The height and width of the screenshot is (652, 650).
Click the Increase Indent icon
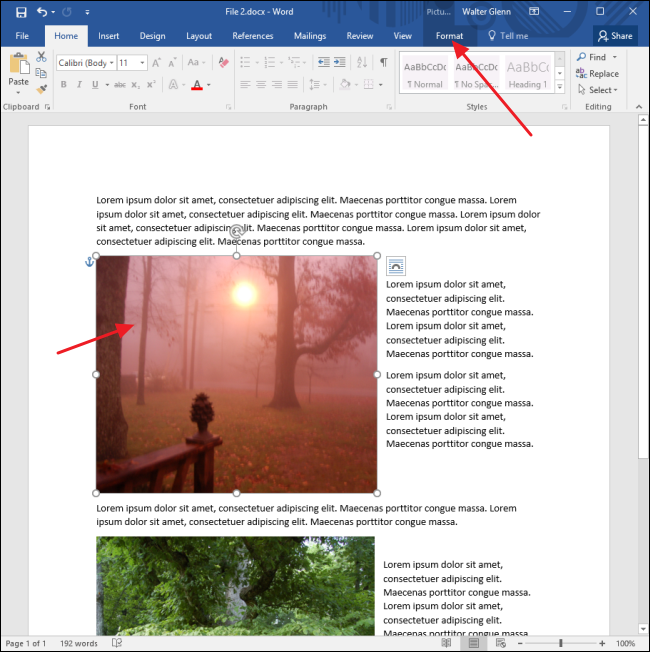point(339,63)
